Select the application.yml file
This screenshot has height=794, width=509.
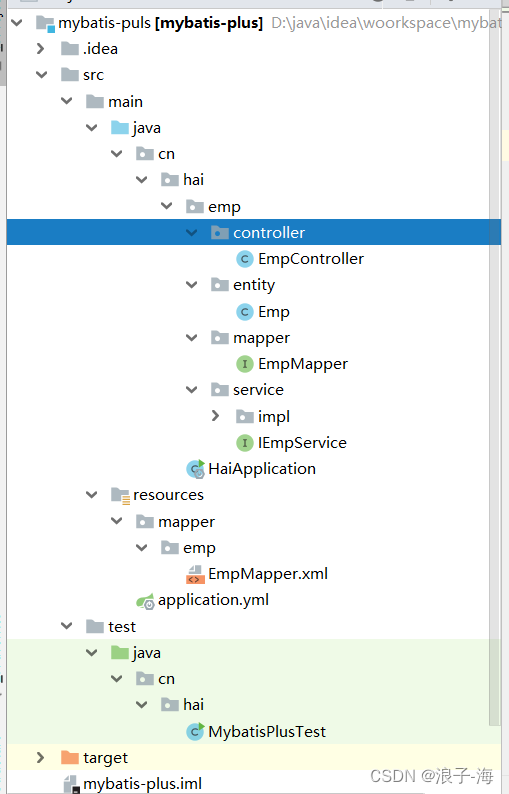[213, 600]
